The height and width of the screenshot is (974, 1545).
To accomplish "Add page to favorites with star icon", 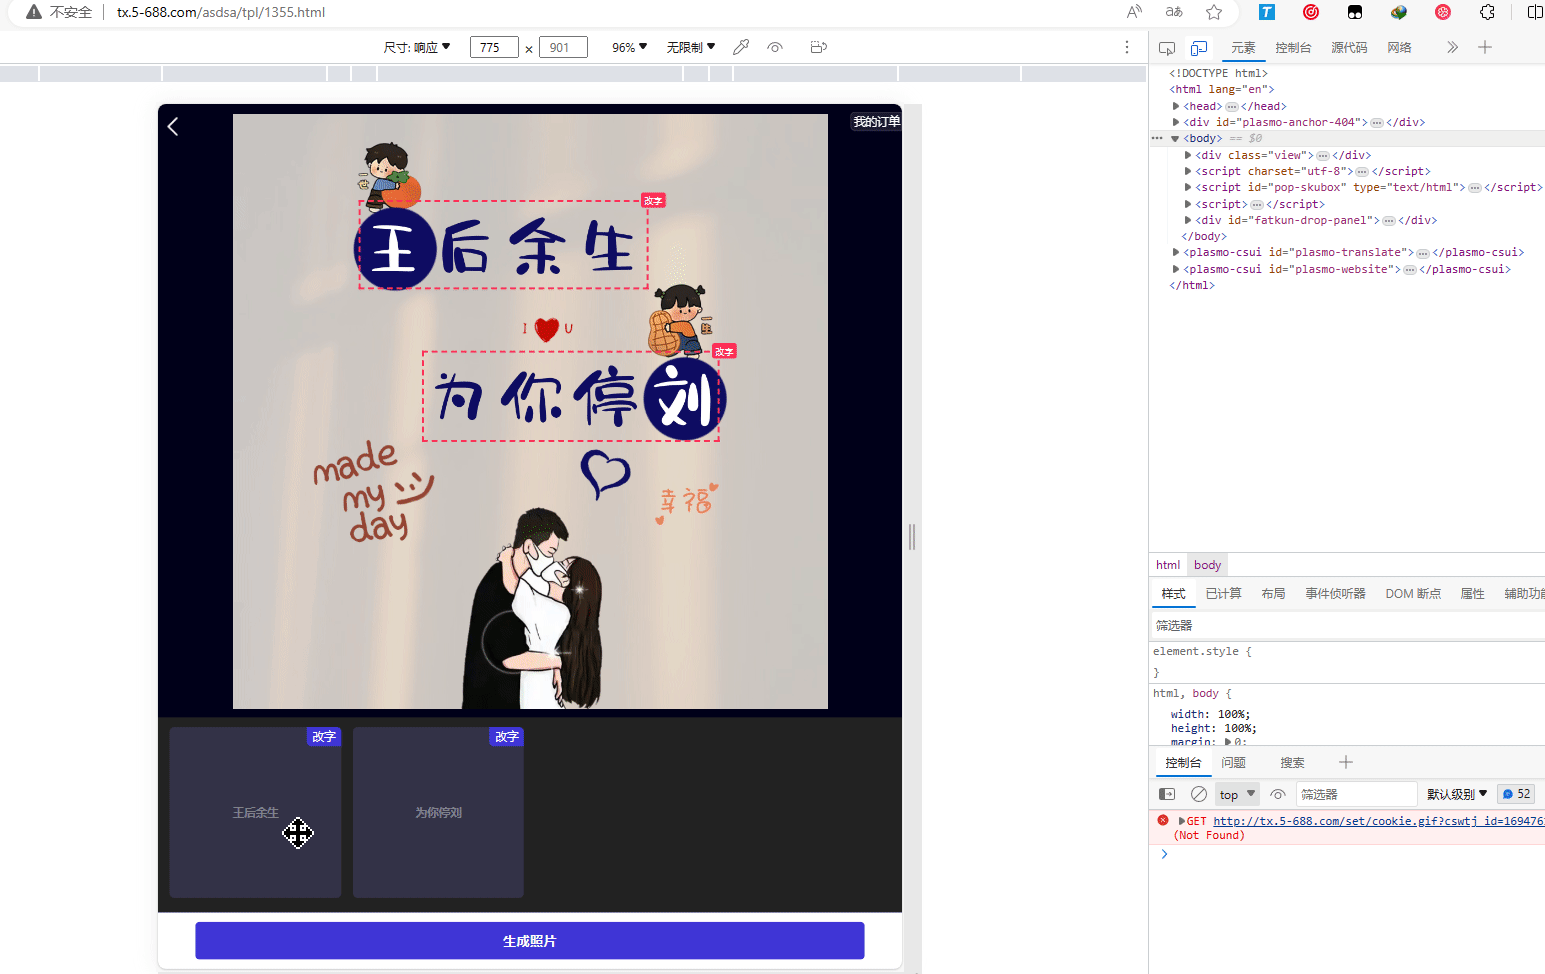I will [1214, 12].
